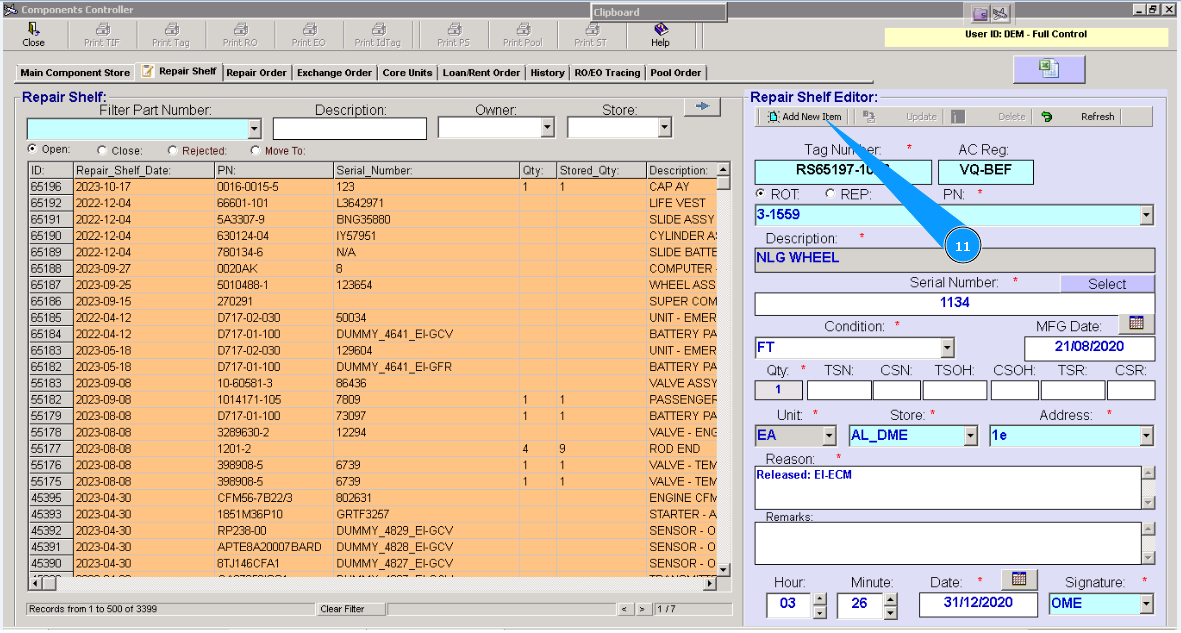
Task: Select the Close radio button filter
Action: tap(103, 151)
